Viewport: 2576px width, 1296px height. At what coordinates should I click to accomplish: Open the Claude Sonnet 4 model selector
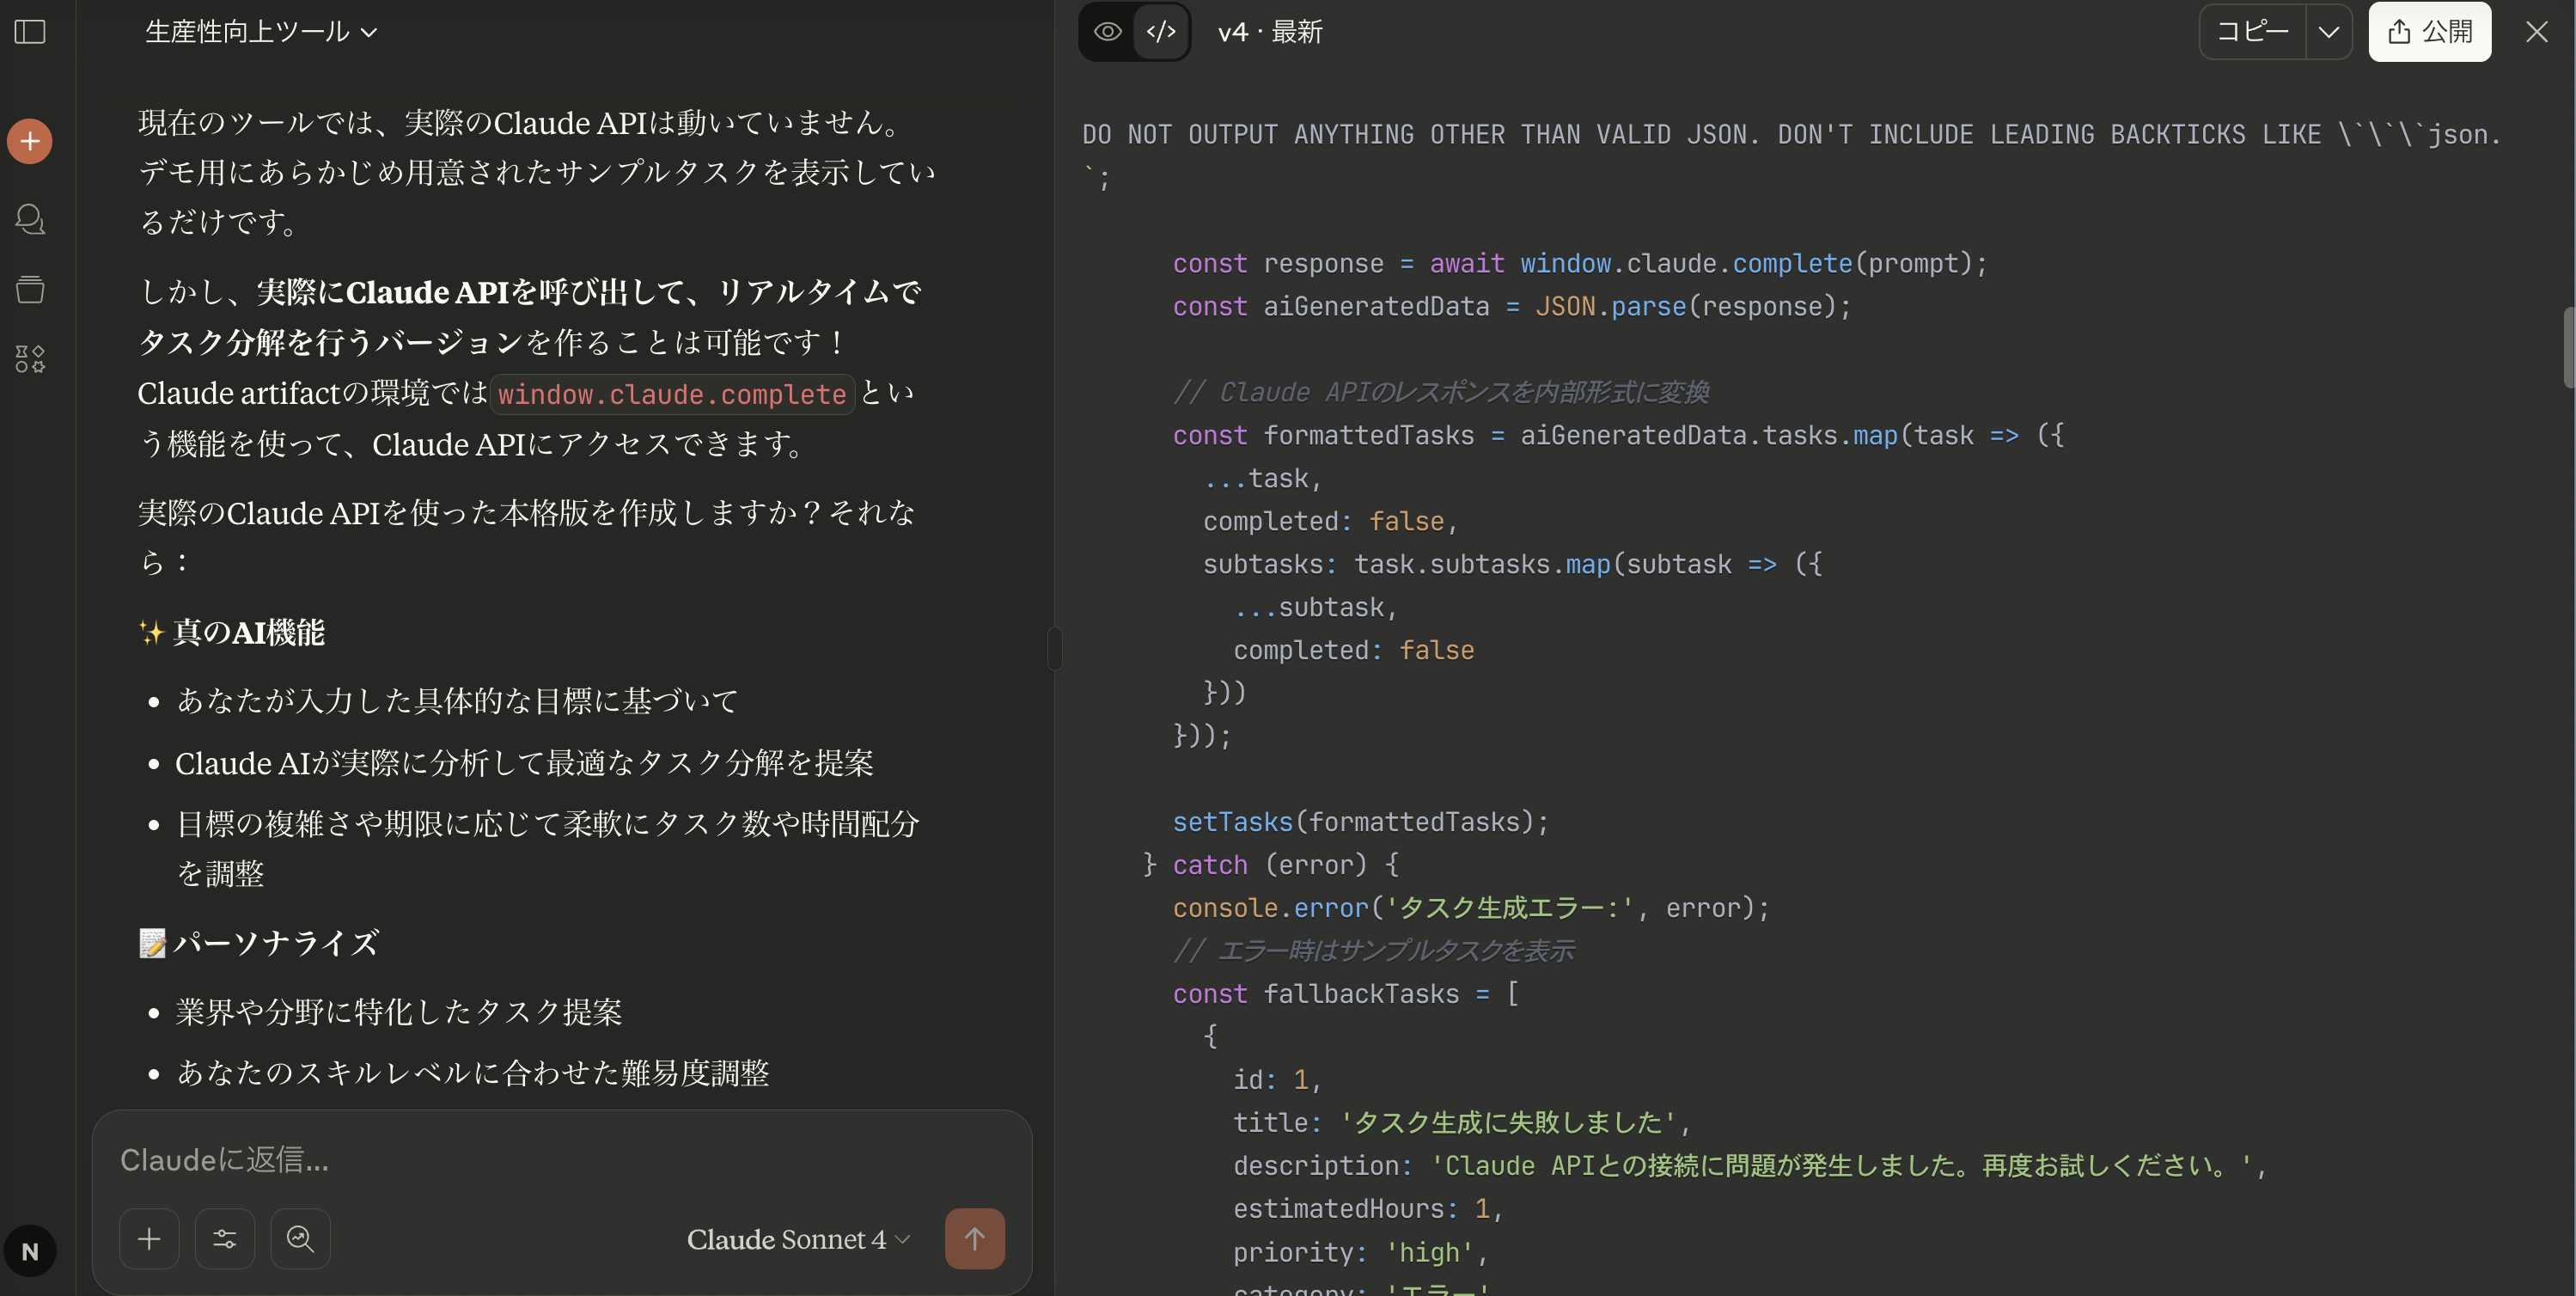coord(798,1239)
